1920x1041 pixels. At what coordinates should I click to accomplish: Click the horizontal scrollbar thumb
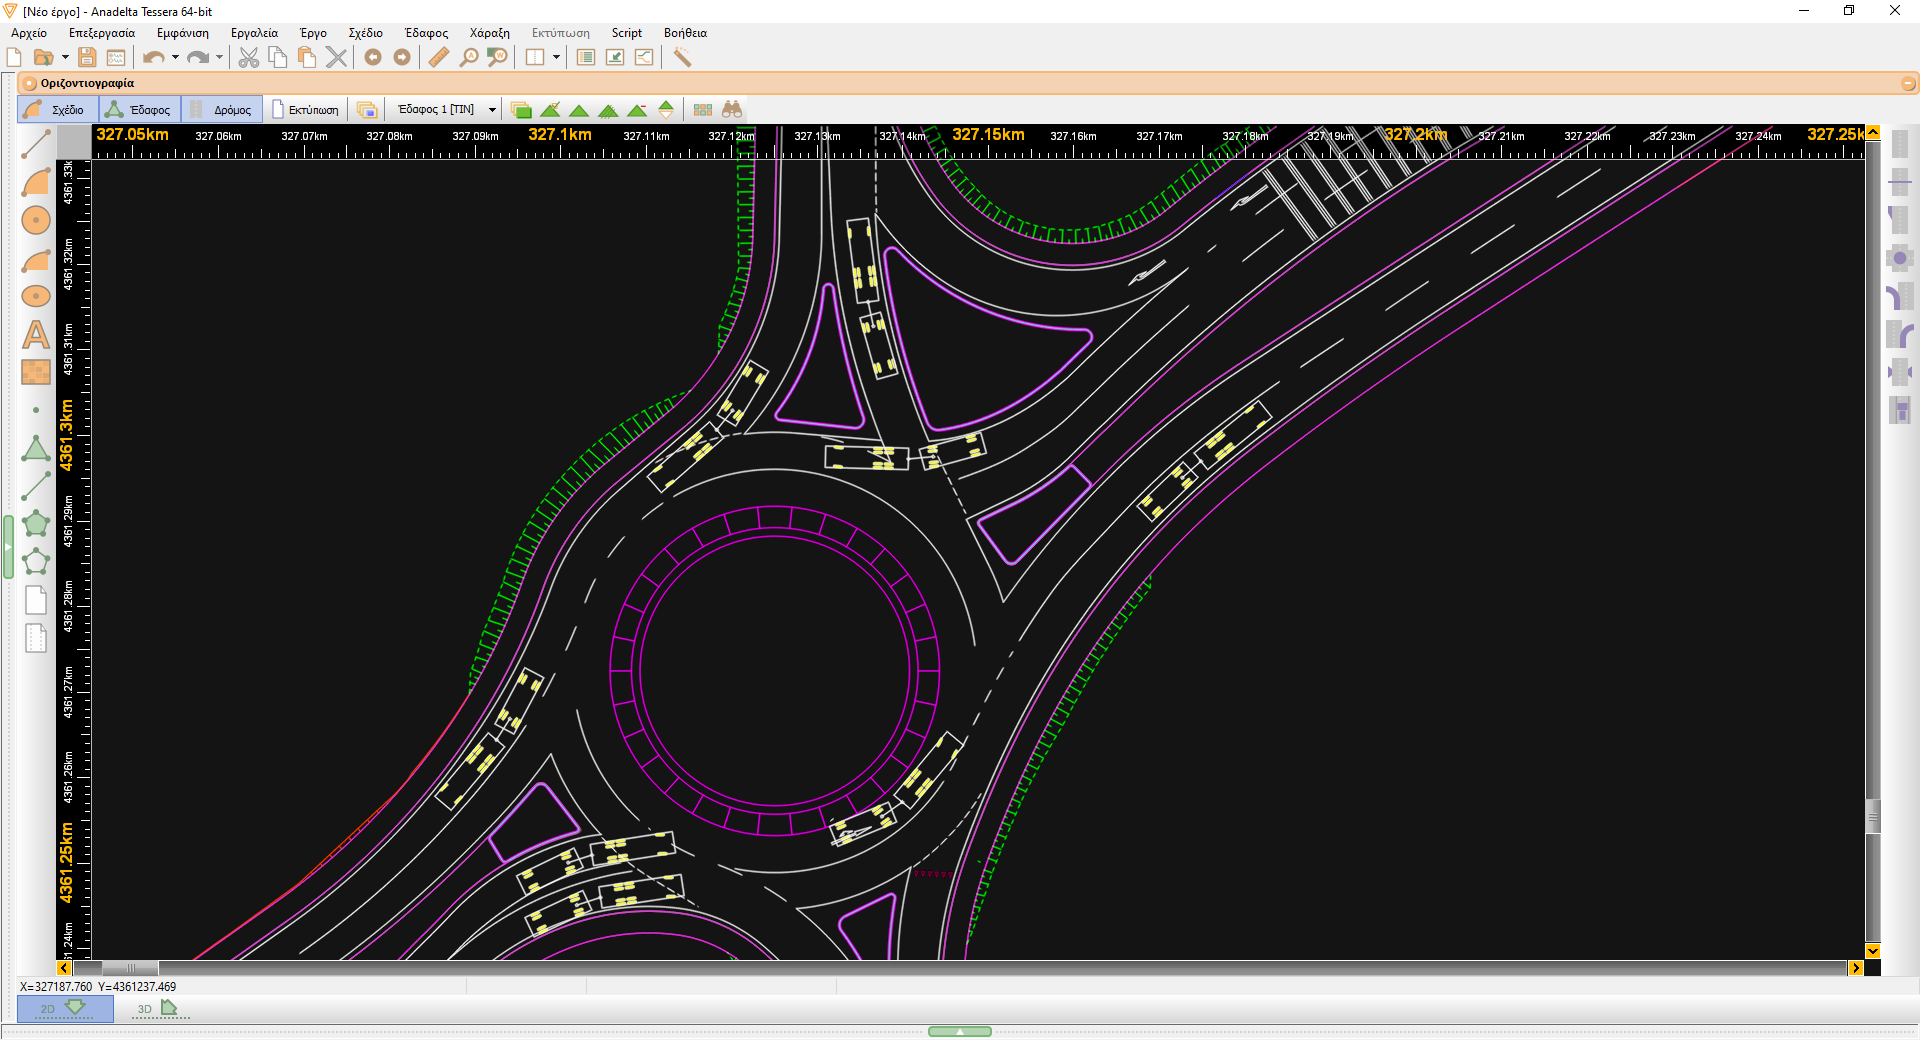click(x=130, y=968)
